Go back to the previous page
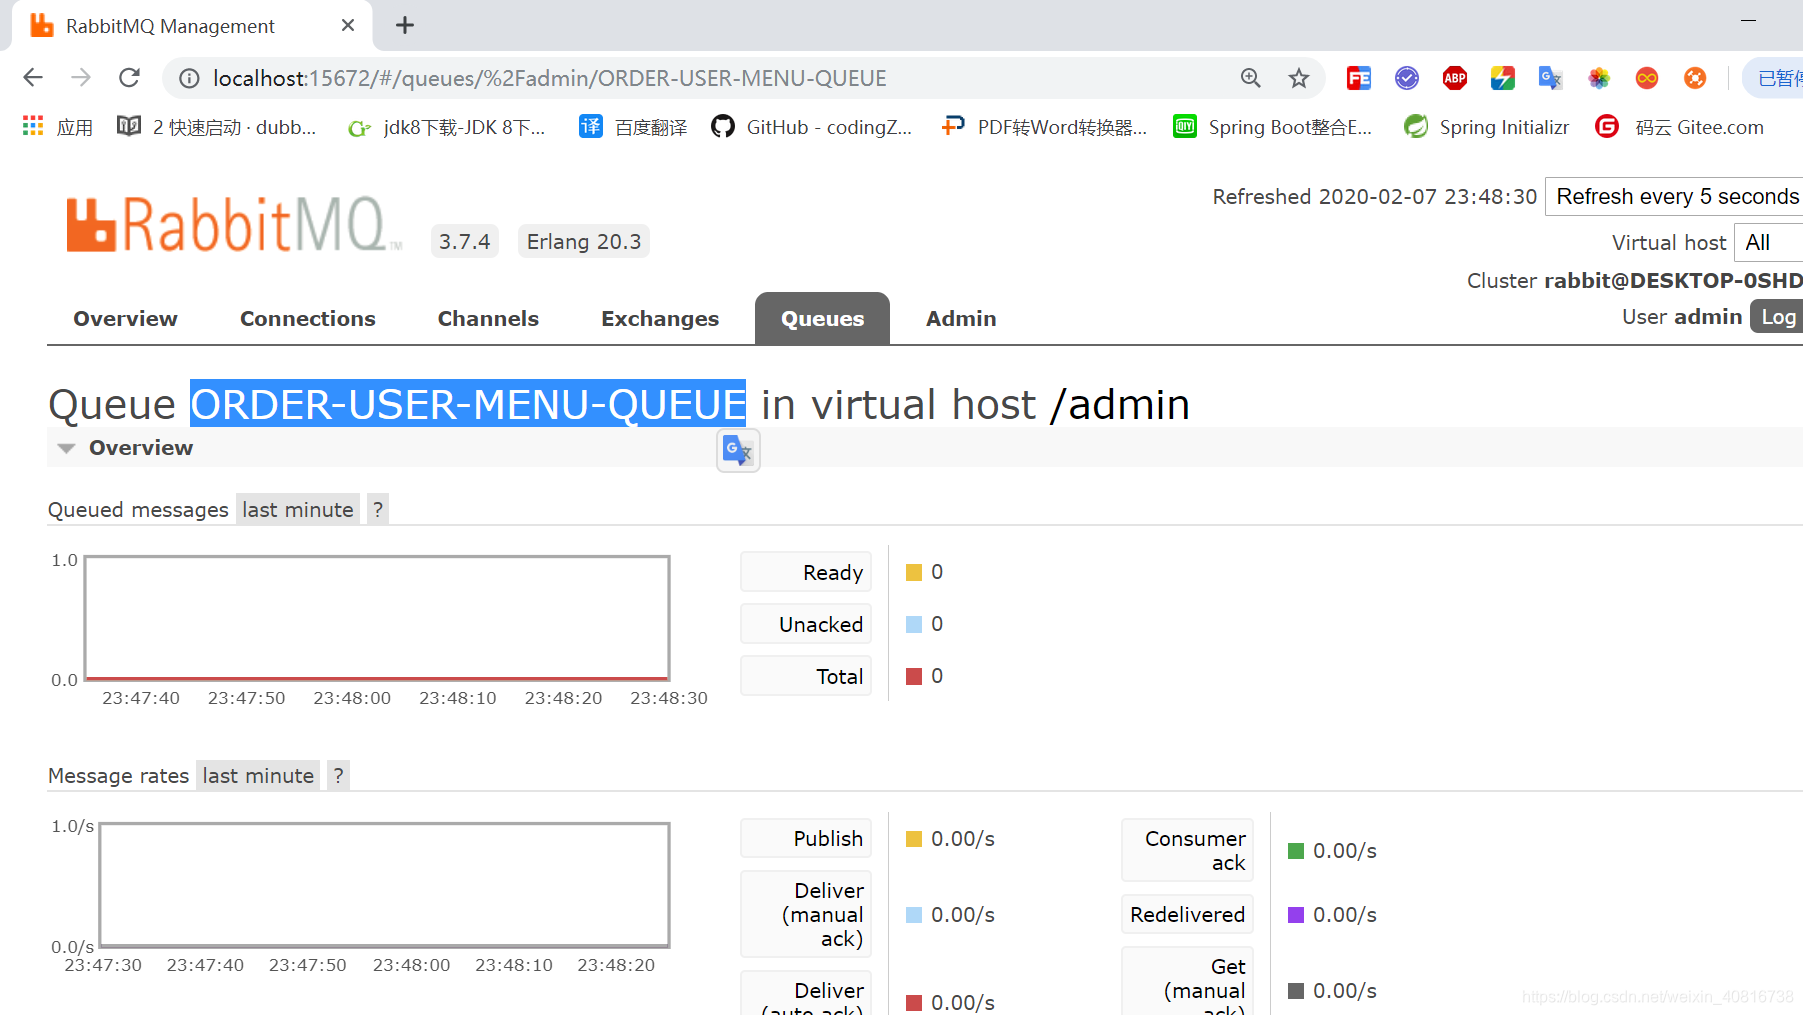Screen dimensions: 1803x1015 tap(33, 78)
